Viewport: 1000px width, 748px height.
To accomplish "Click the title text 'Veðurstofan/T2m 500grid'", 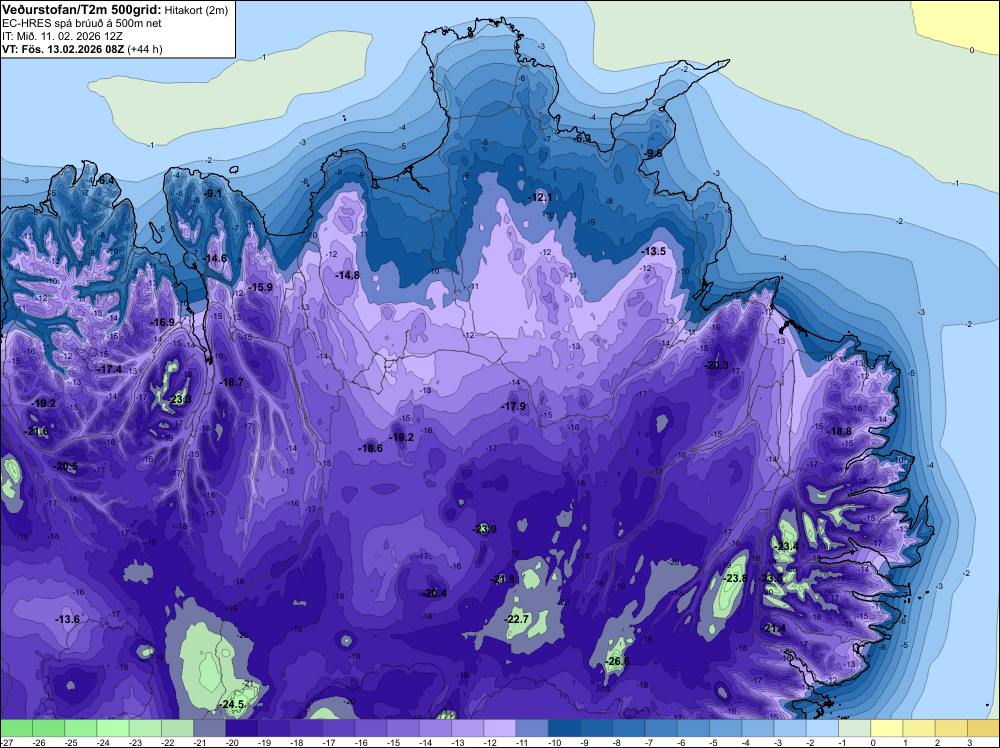I will (x=82, y=10).
